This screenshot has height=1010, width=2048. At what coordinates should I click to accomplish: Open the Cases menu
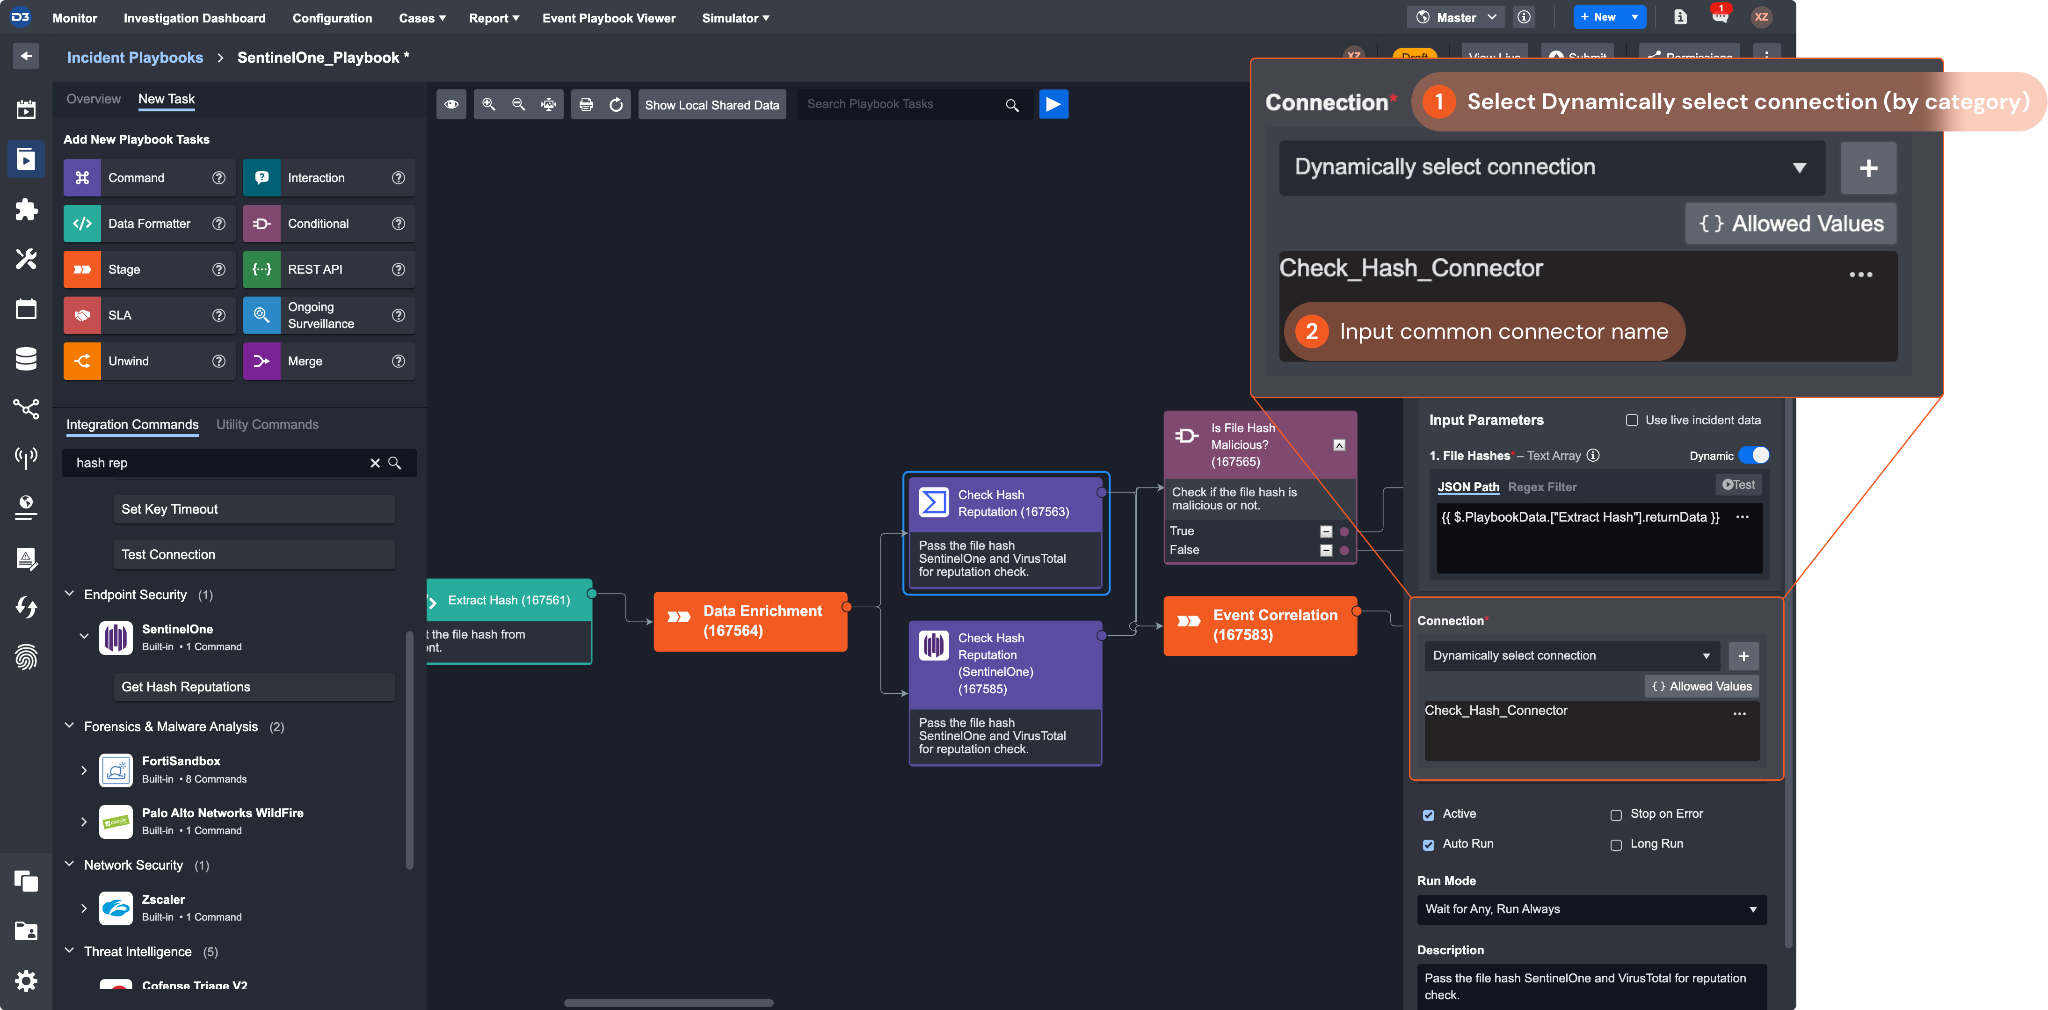[x=422, y=18]
